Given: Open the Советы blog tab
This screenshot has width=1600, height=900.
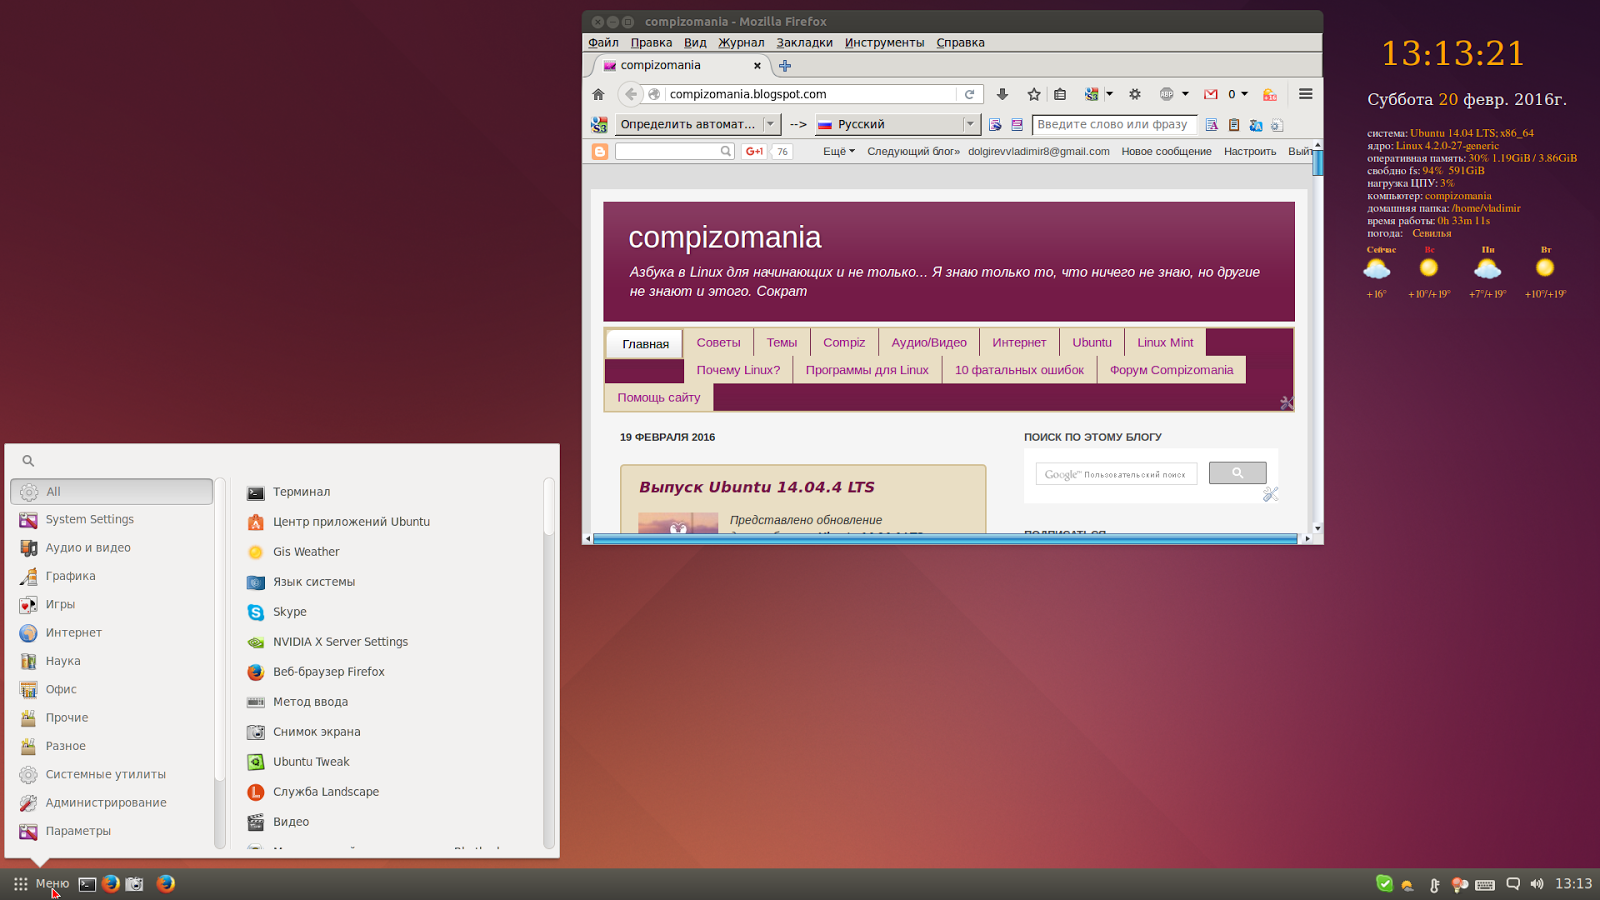Looking at the screenshot, I should tap(718, 343).
